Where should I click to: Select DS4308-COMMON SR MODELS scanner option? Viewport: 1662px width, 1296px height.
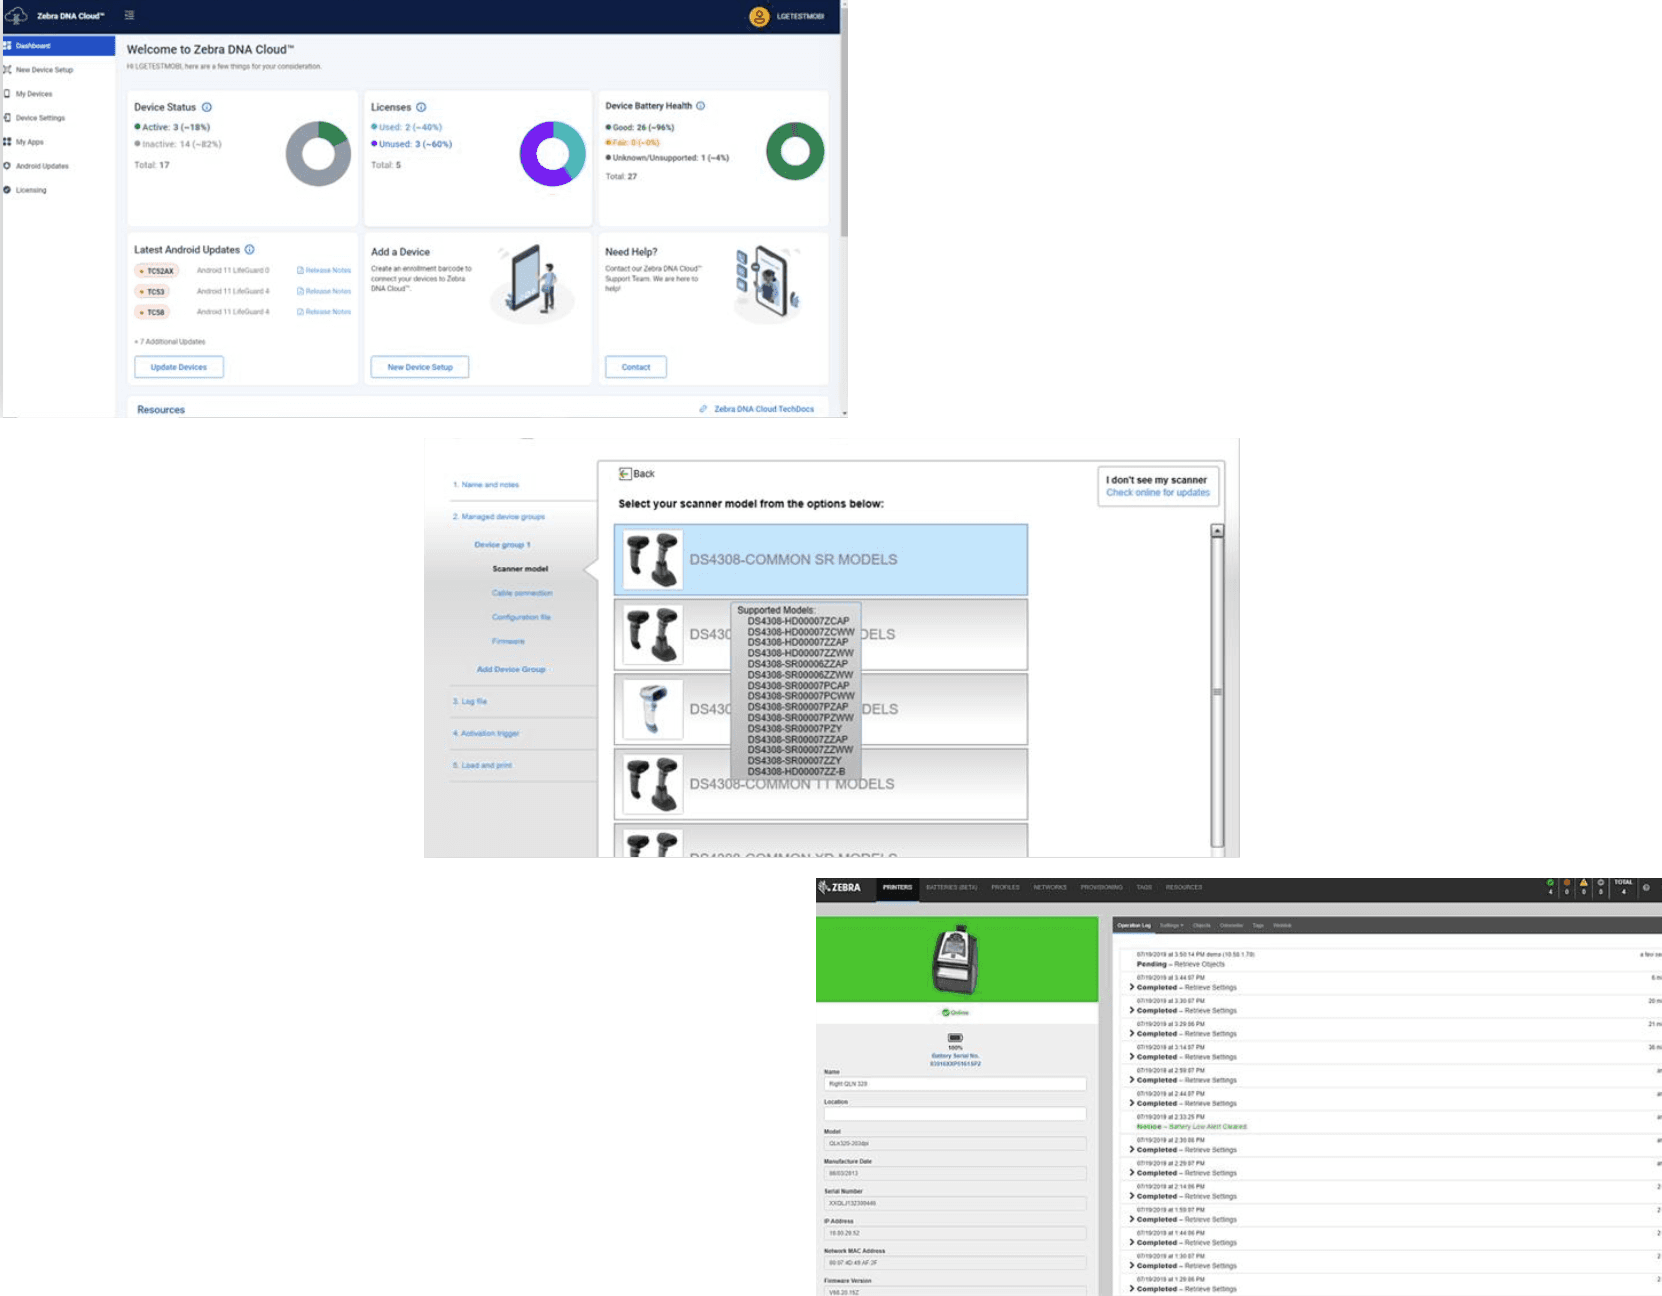(x=821, y=560)
